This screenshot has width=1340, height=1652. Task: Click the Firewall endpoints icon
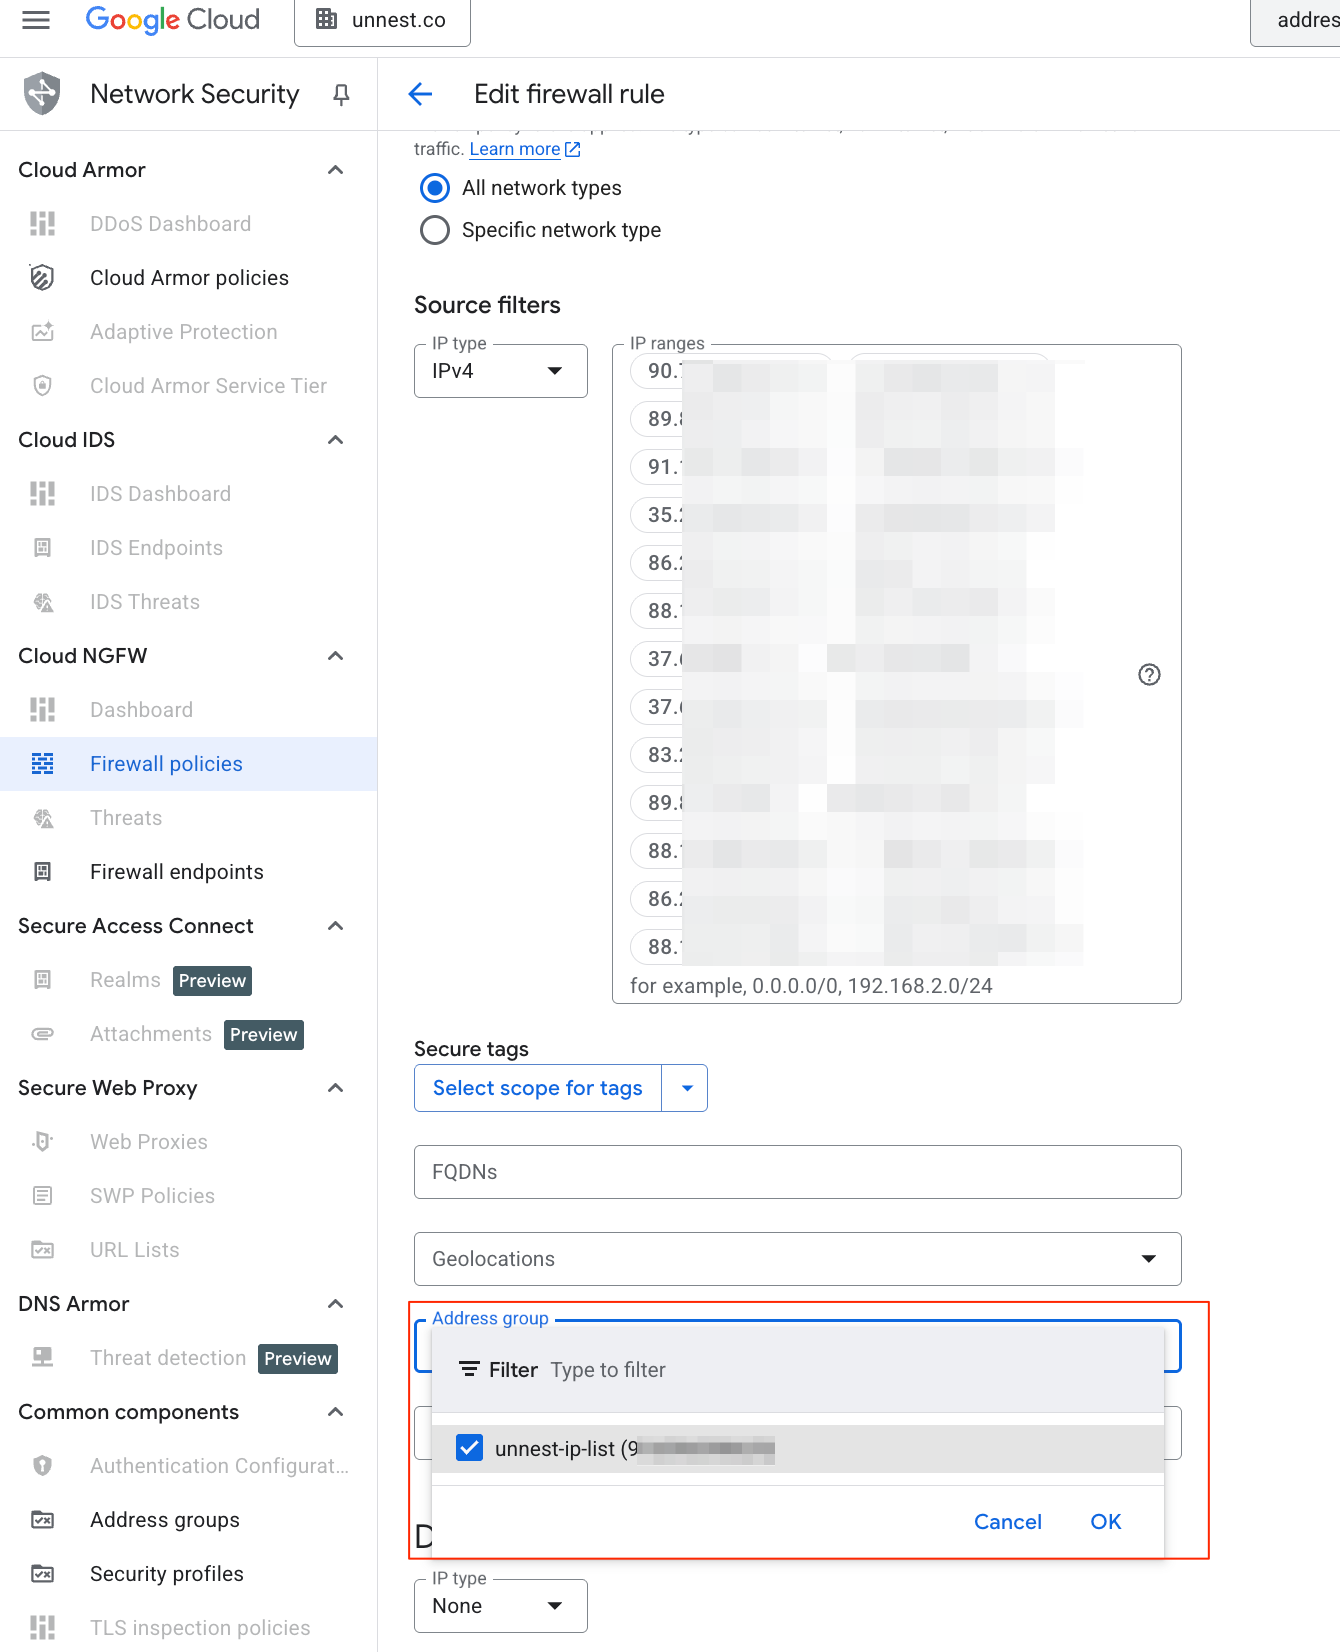[42, 872]
